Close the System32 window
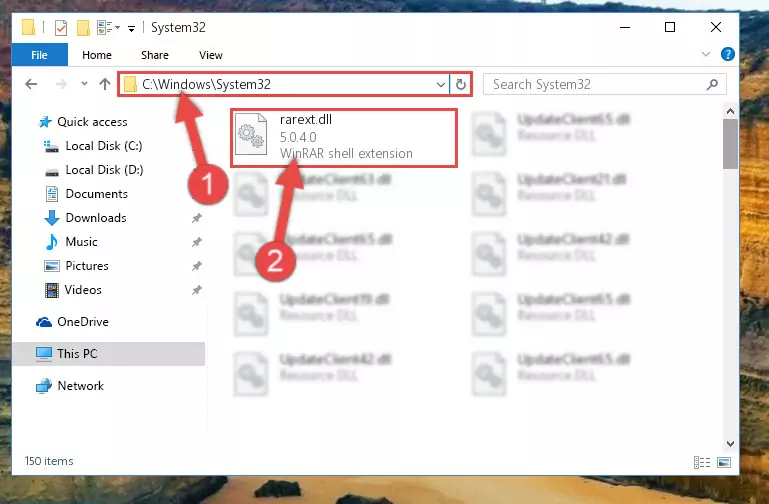 pos(716,27)
